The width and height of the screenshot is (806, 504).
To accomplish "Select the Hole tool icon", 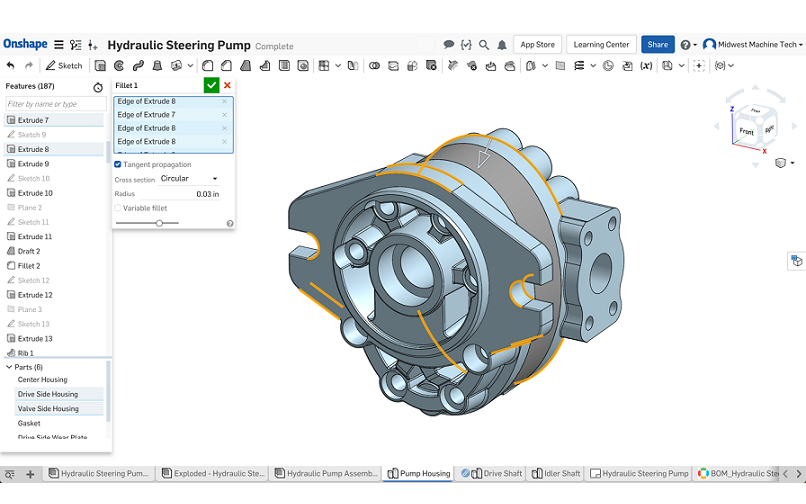I will tap(303, 65).
